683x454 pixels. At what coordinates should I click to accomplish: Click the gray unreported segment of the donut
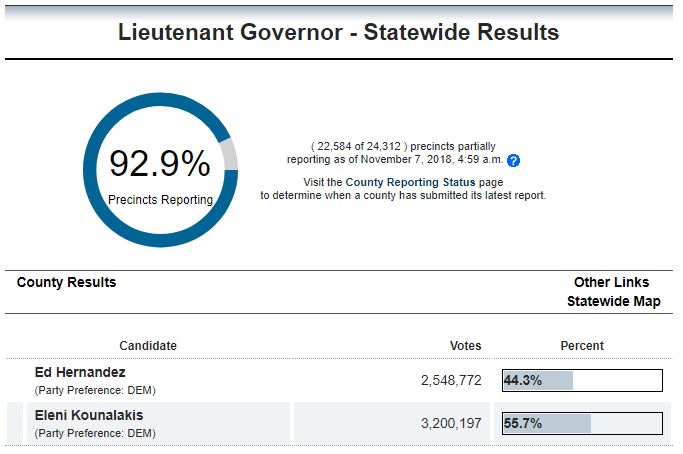[x=230, y=155]
